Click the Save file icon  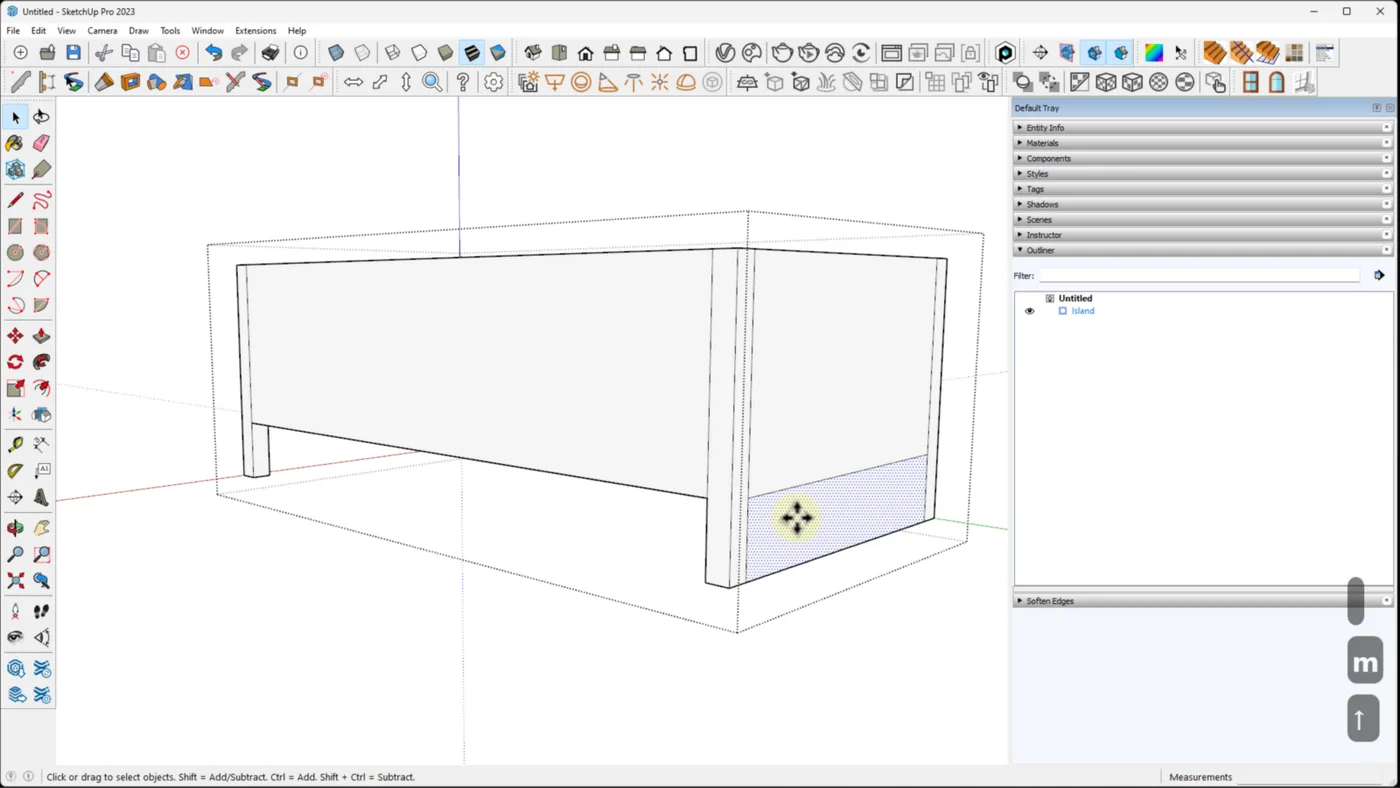[73, 53]
